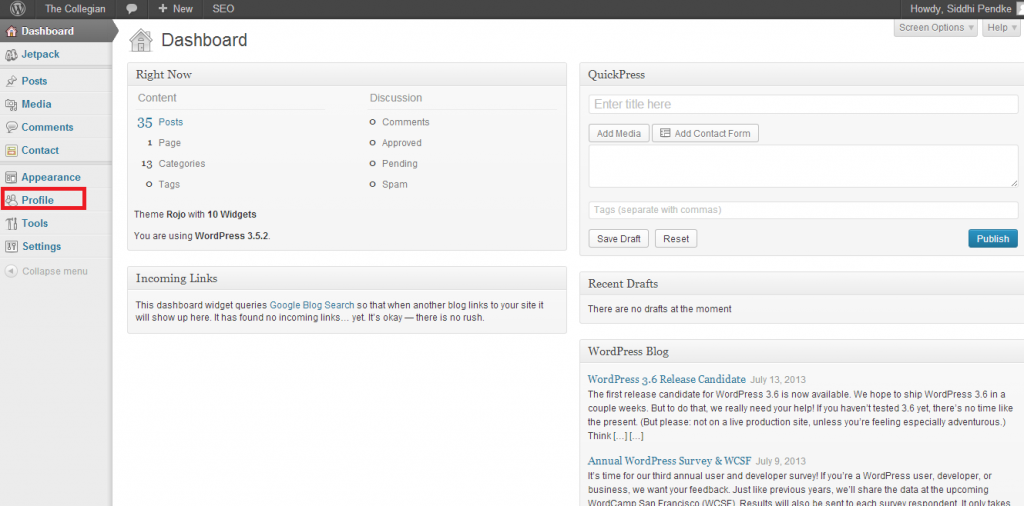Open the SEO admin bar menu

tap(223, 9)
